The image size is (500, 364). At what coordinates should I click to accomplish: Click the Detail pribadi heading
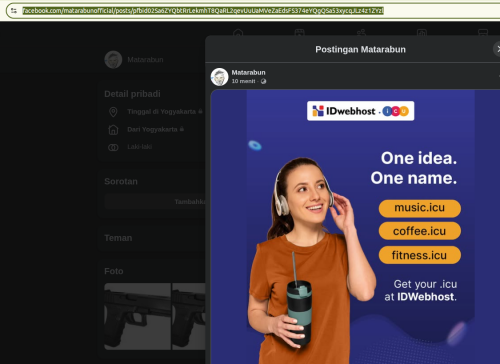point(132,94)
